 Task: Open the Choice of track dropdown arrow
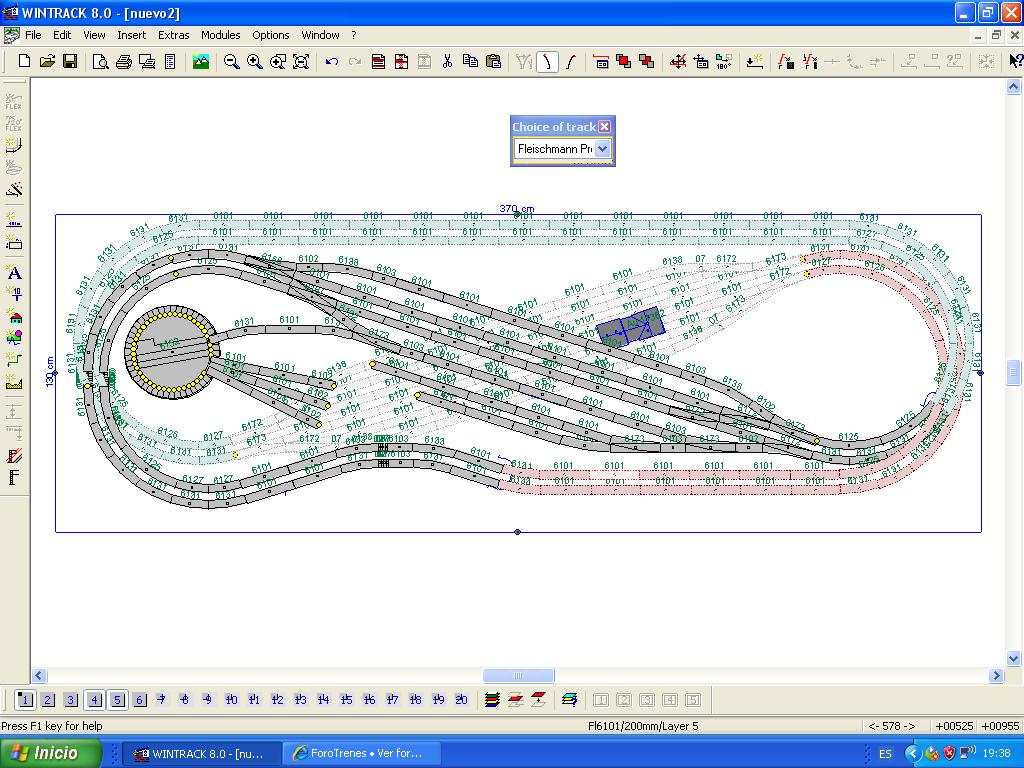[x=602, y=149]
